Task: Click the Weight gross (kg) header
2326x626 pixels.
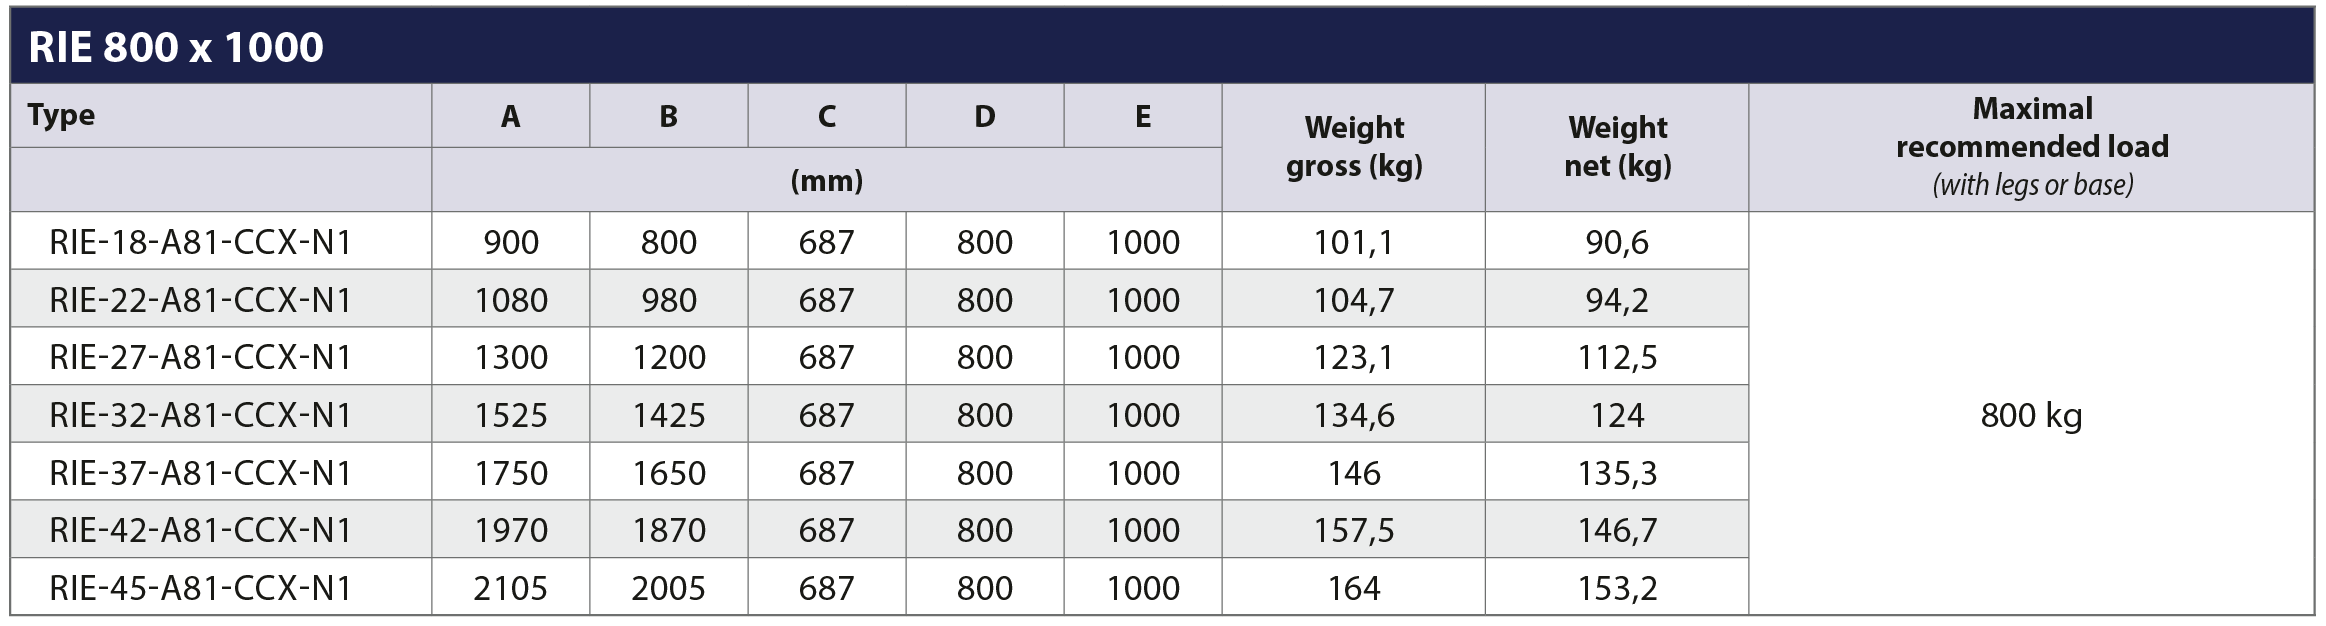Action: coord(1353,147)
